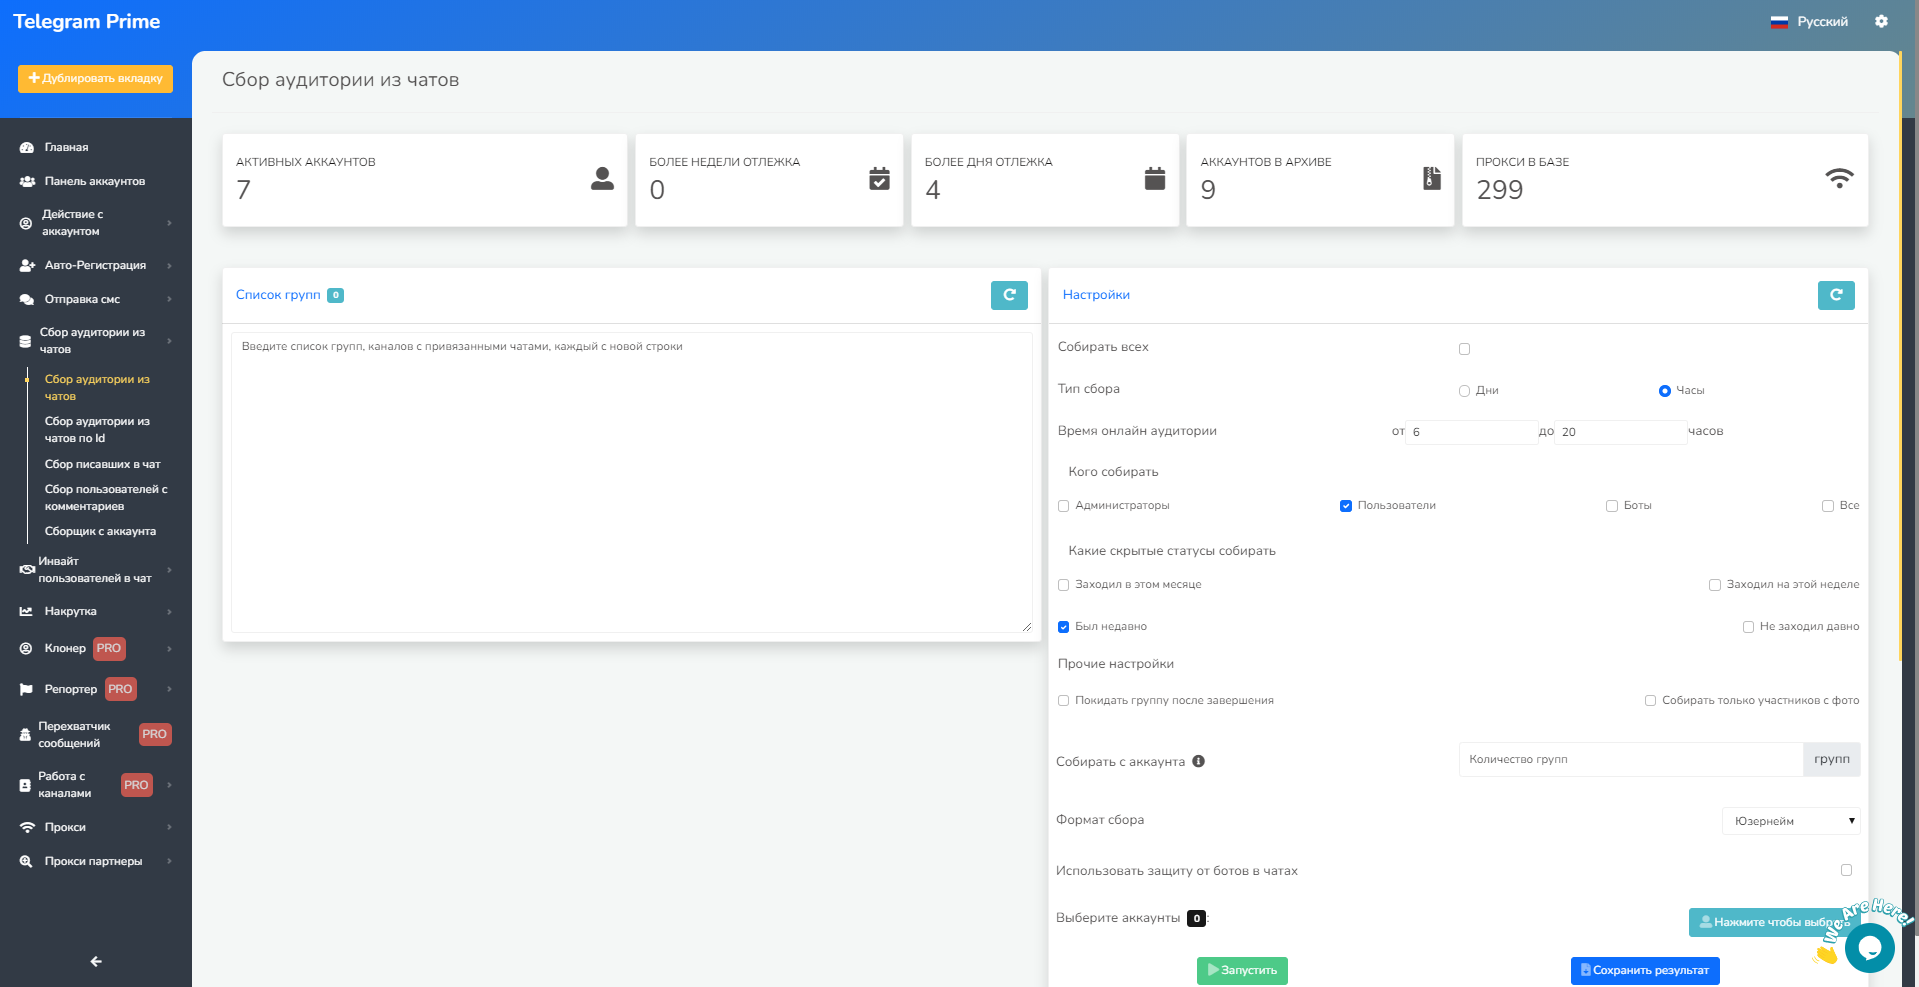Select the Дни radio button
1919x987 pixels.
[x=1464, y=391]
